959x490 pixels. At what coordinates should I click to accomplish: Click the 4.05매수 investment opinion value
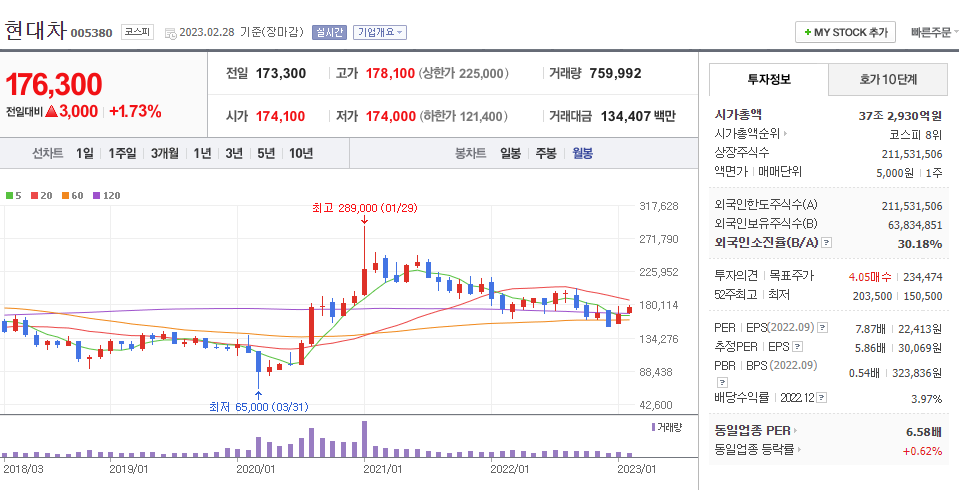point(870,277)
